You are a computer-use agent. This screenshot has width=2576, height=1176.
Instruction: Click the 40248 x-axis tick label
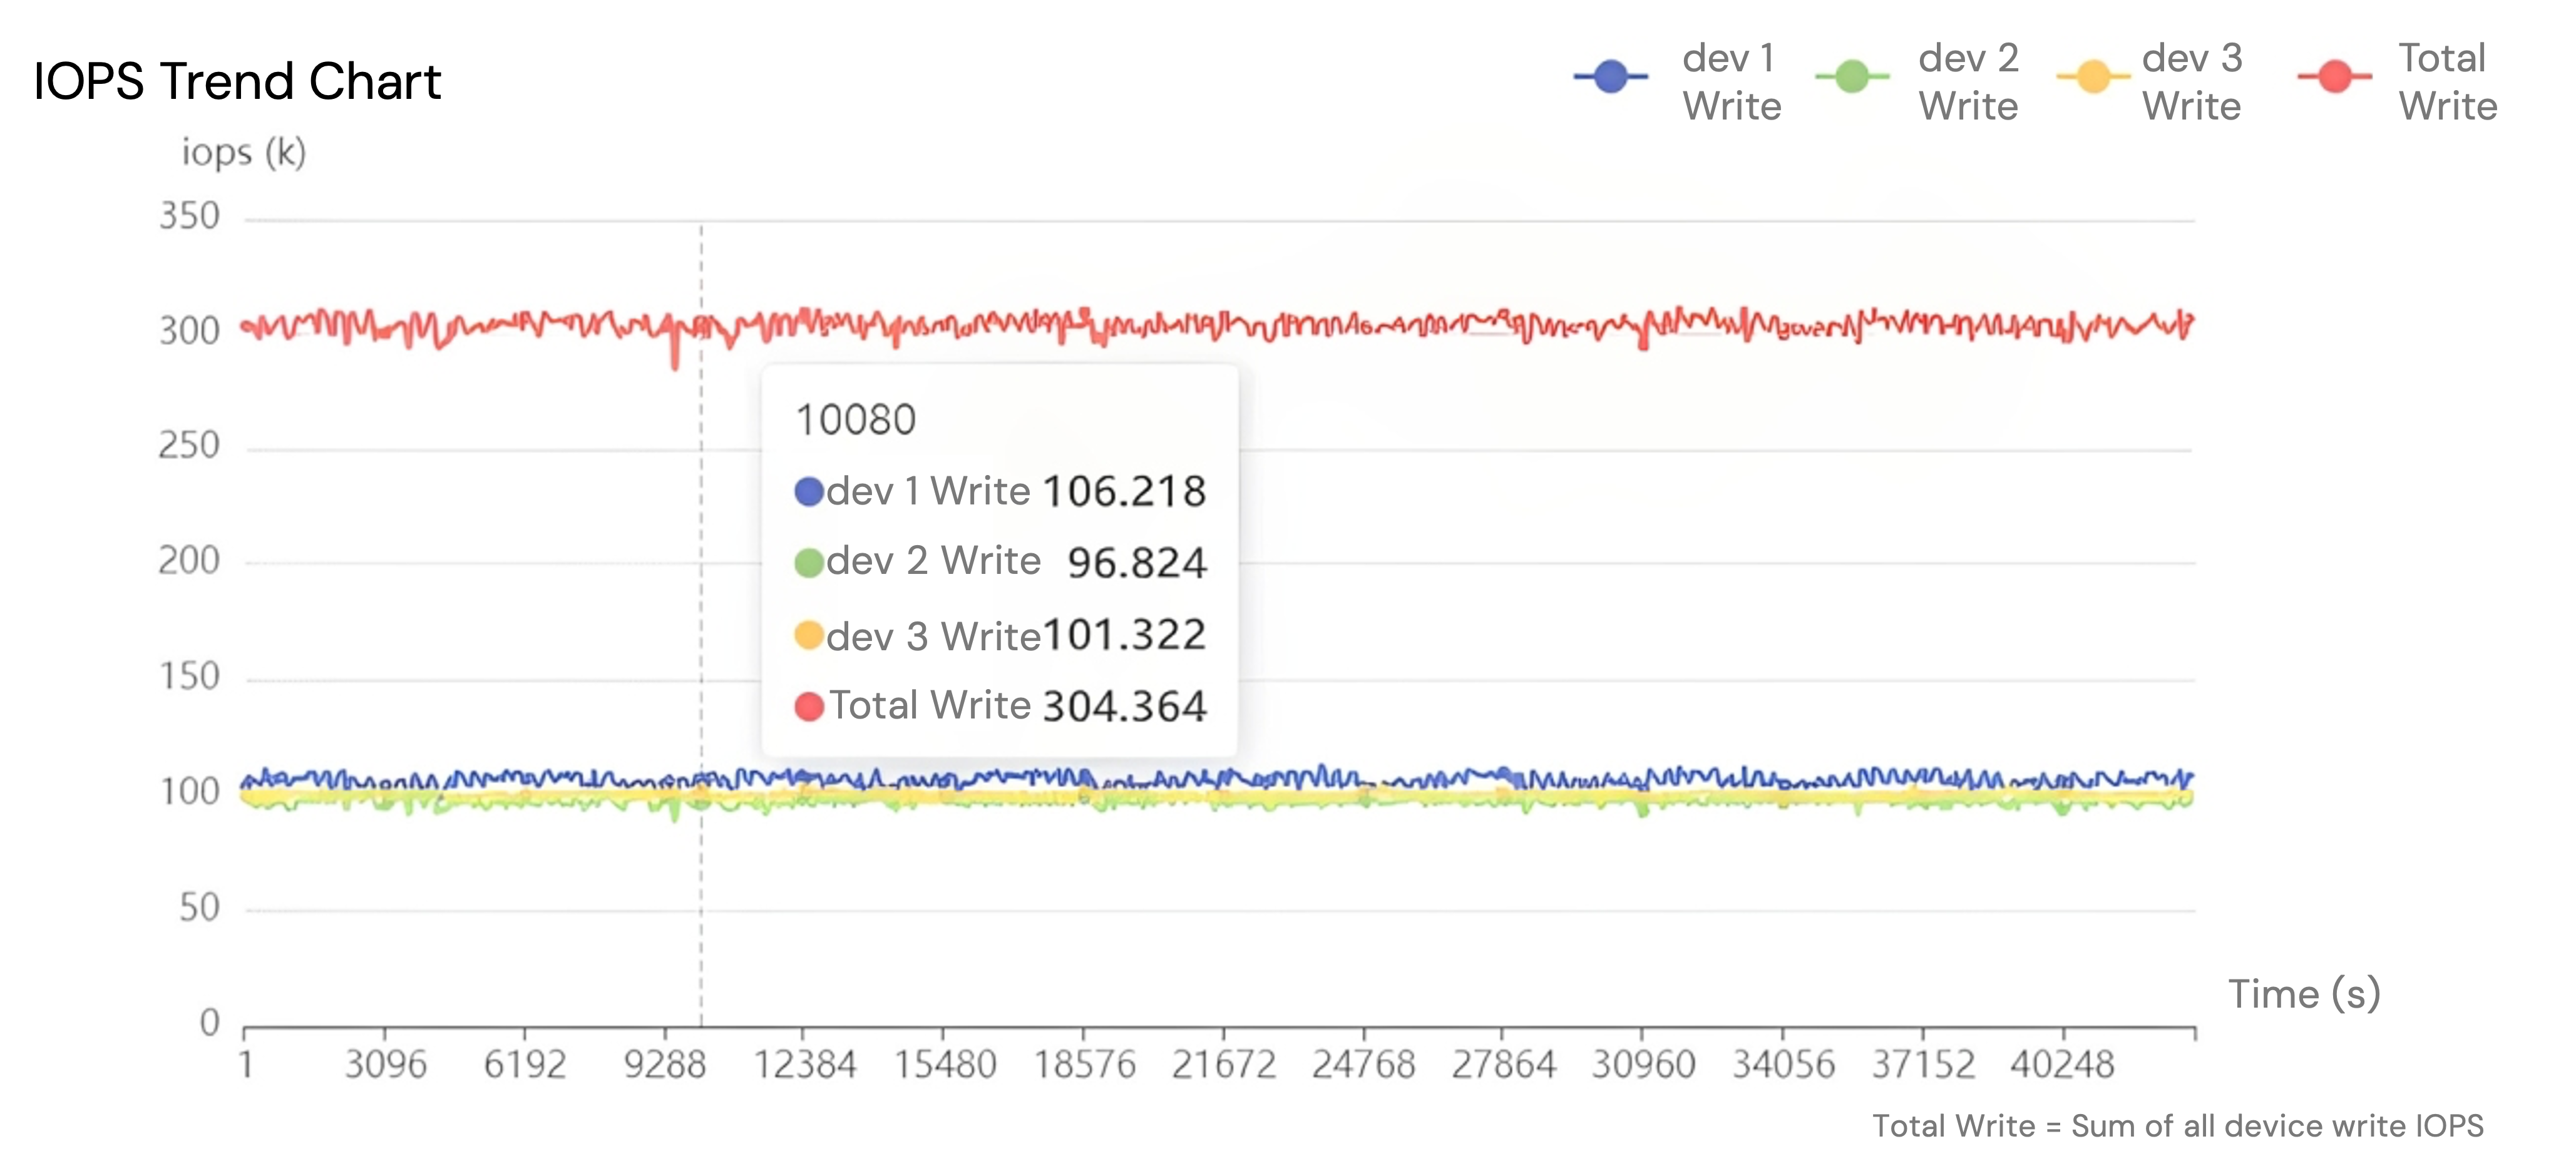tap(2062, 1065)
